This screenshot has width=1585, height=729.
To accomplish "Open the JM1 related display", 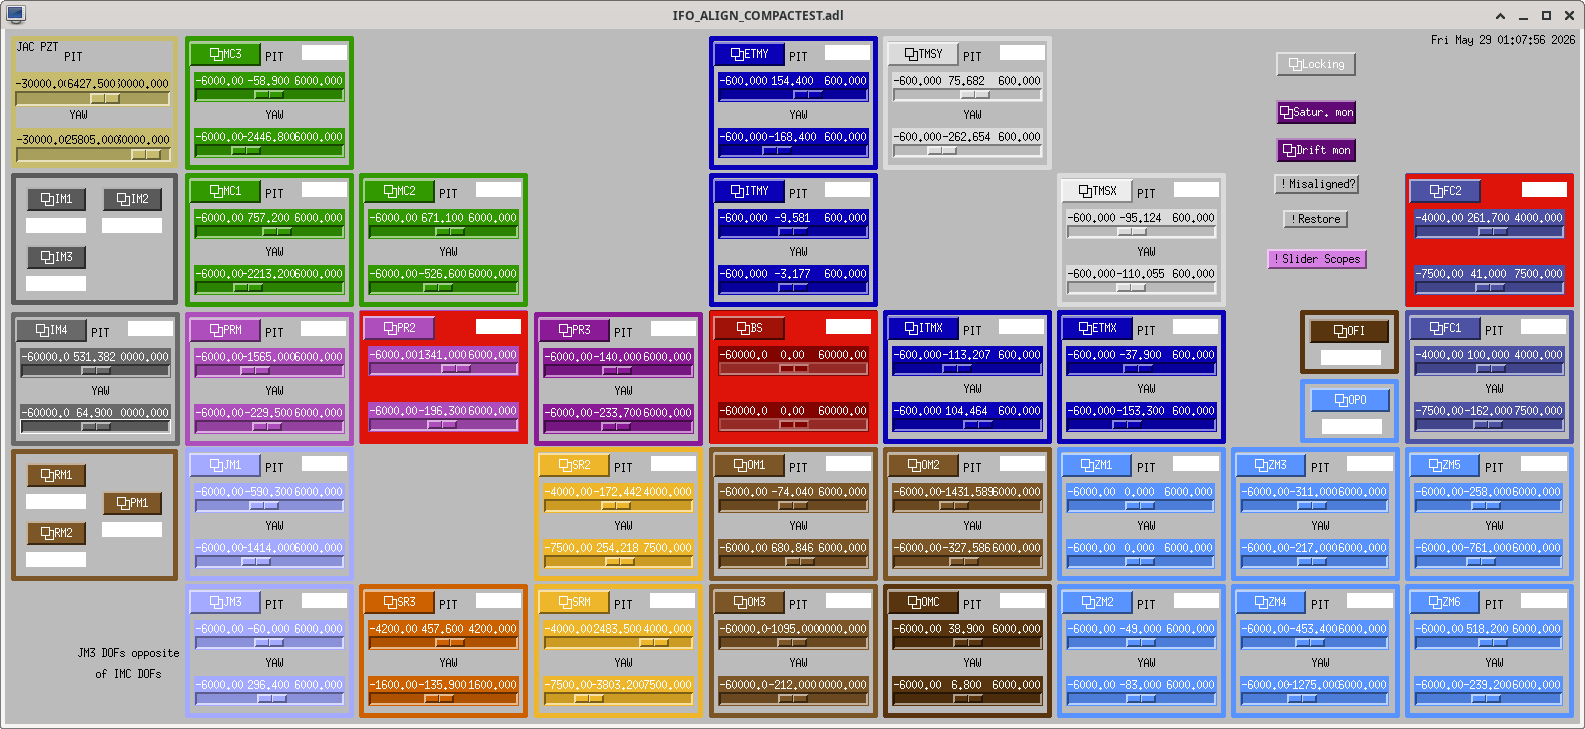I will tap(225, 465).
